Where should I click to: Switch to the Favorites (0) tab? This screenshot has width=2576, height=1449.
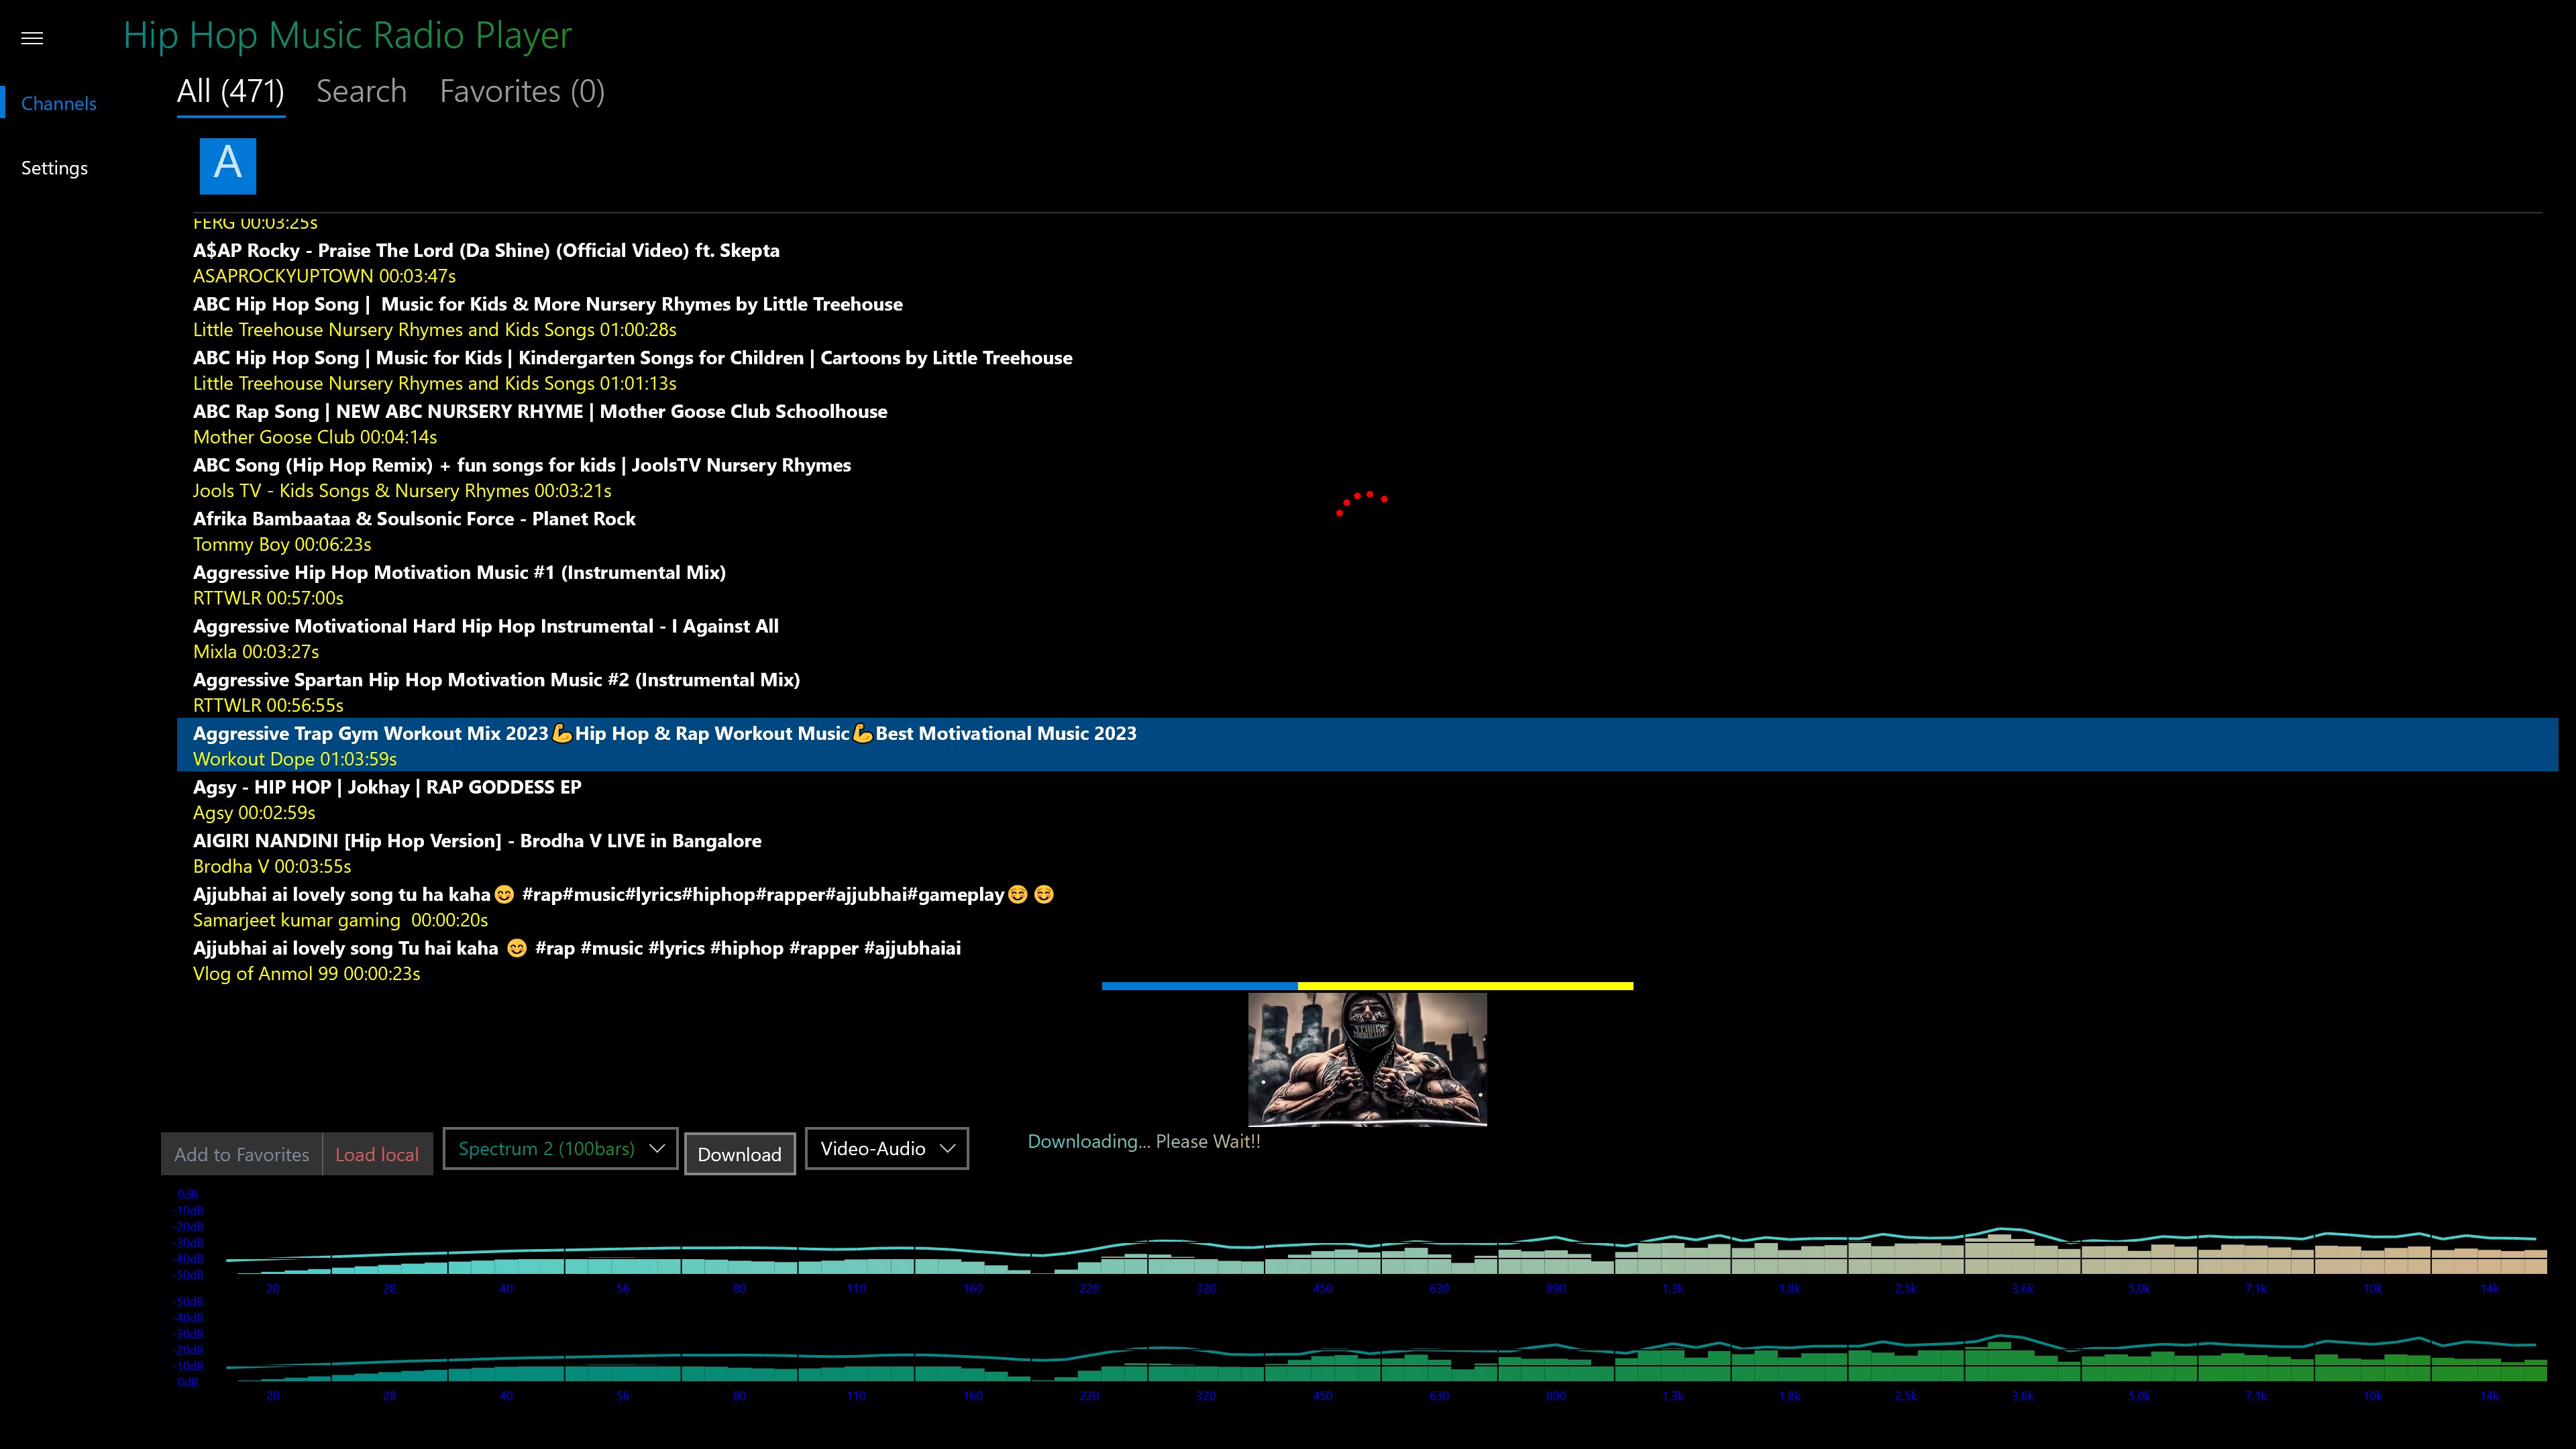point(522,91)
